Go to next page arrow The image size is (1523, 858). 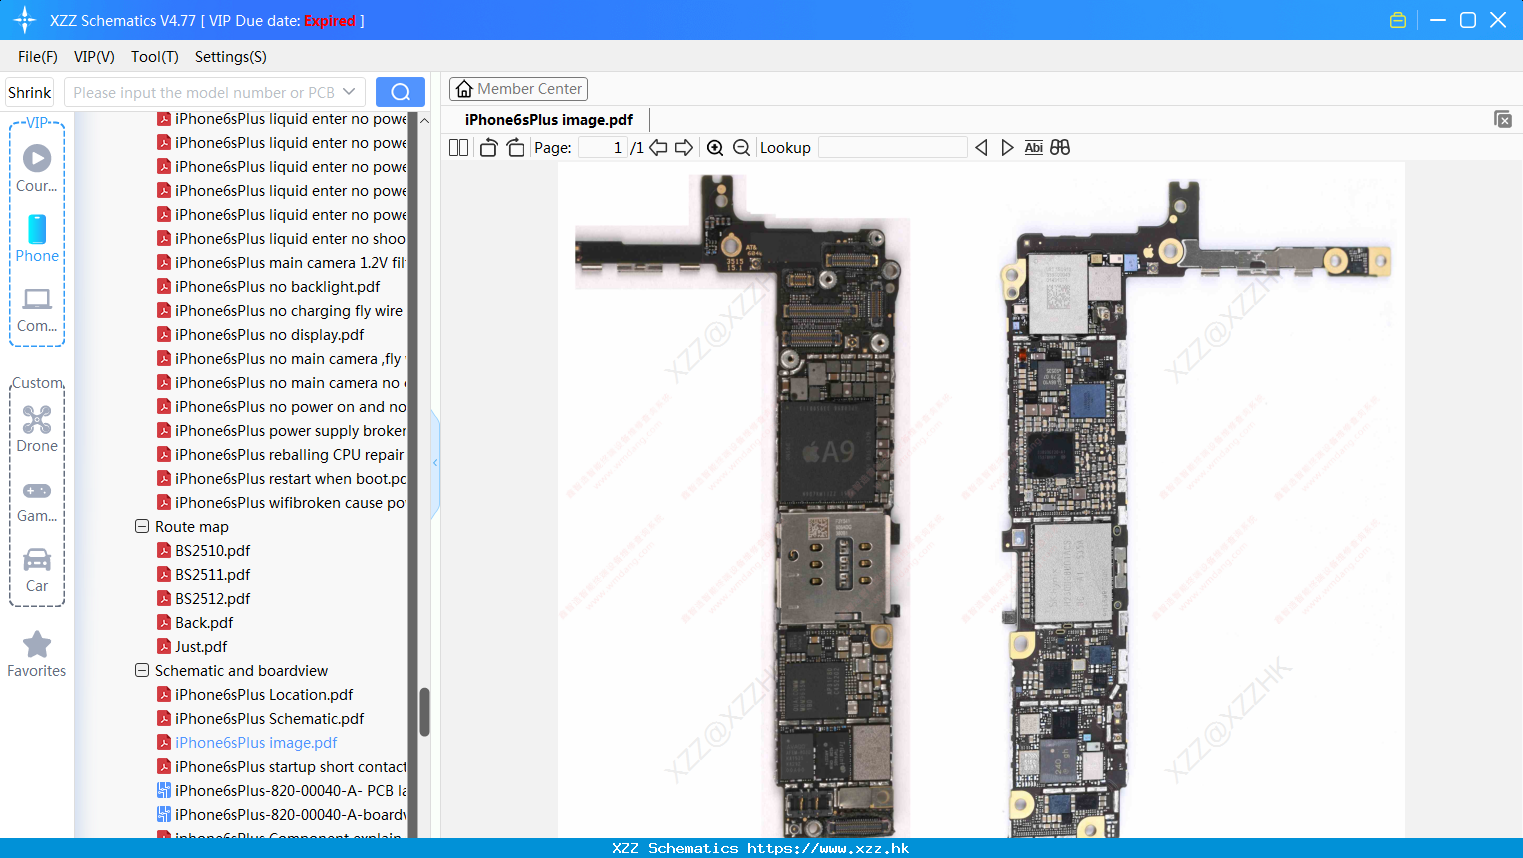click(x=684, y=148)
